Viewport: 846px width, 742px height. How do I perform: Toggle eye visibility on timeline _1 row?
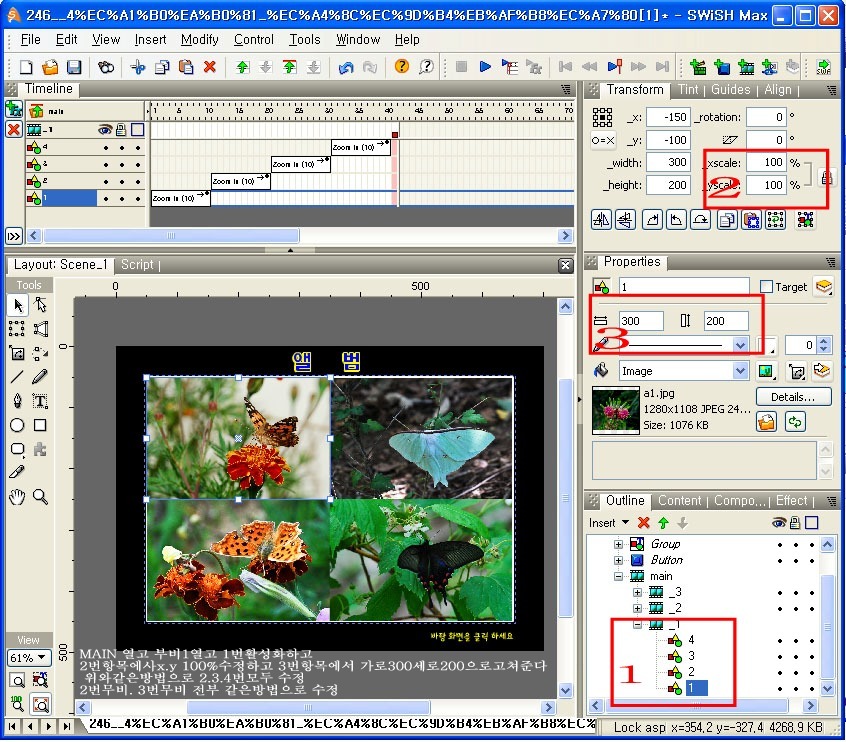(105, 130)
